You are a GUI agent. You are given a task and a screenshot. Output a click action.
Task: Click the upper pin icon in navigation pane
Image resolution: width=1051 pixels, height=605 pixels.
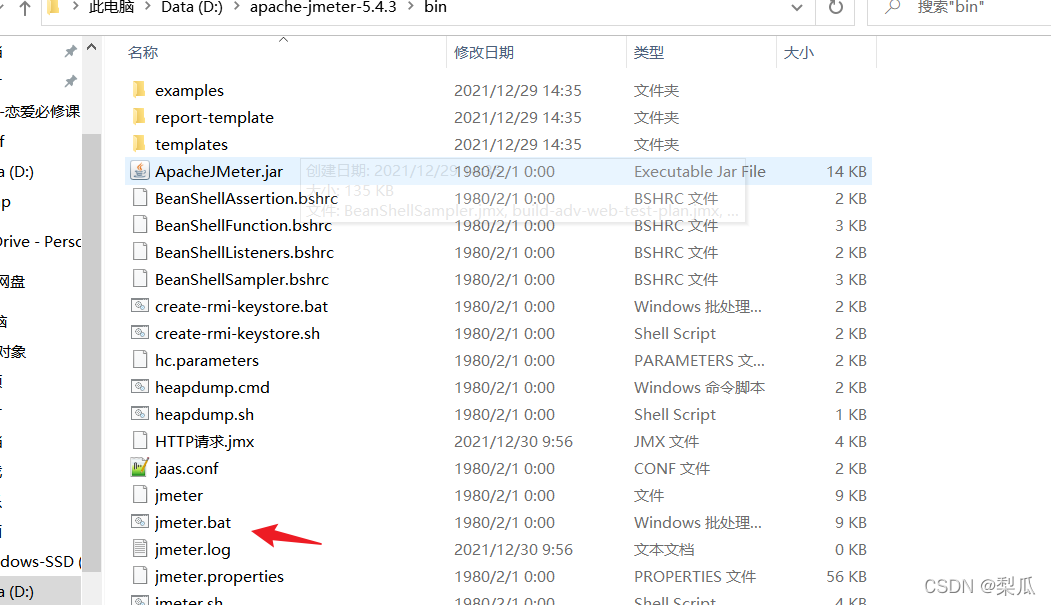pos(70,52)
